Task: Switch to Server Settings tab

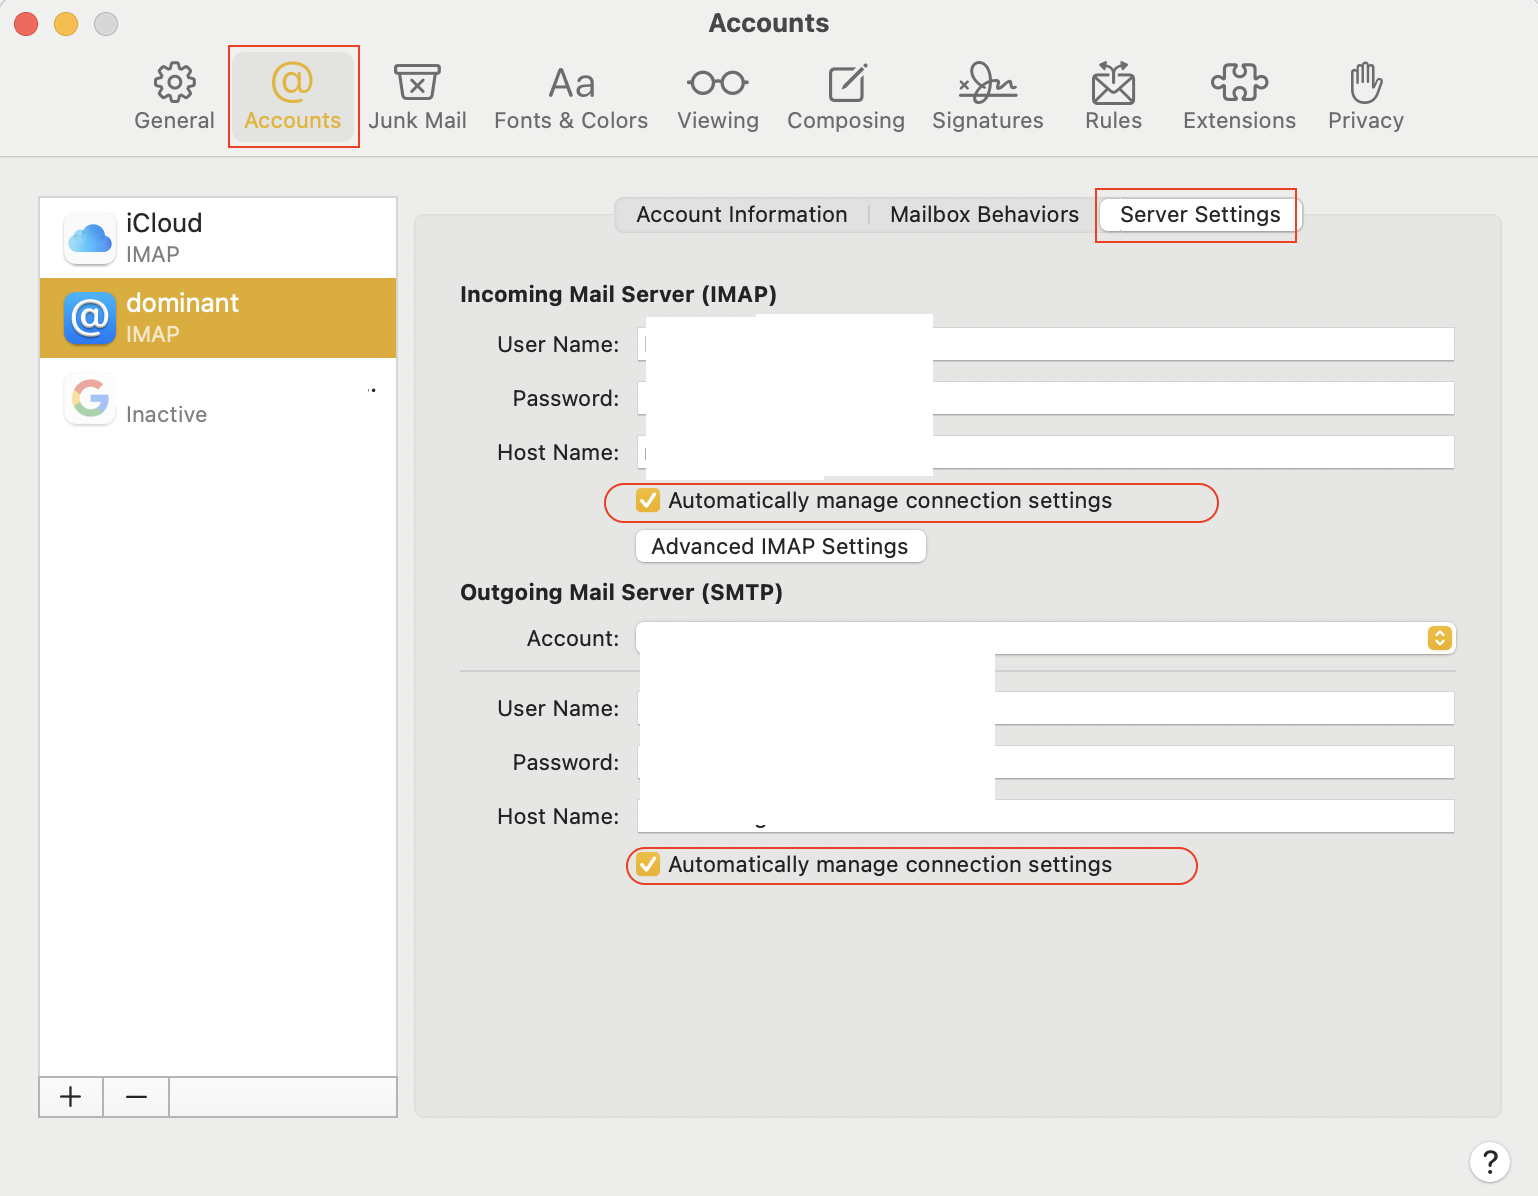Action: (1200, 215)
